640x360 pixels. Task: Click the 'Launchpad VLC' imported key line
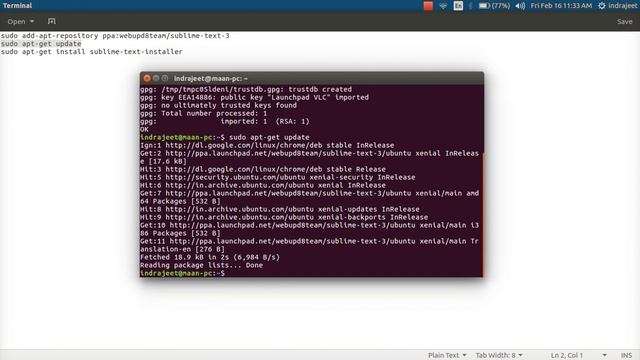[254, 97]
